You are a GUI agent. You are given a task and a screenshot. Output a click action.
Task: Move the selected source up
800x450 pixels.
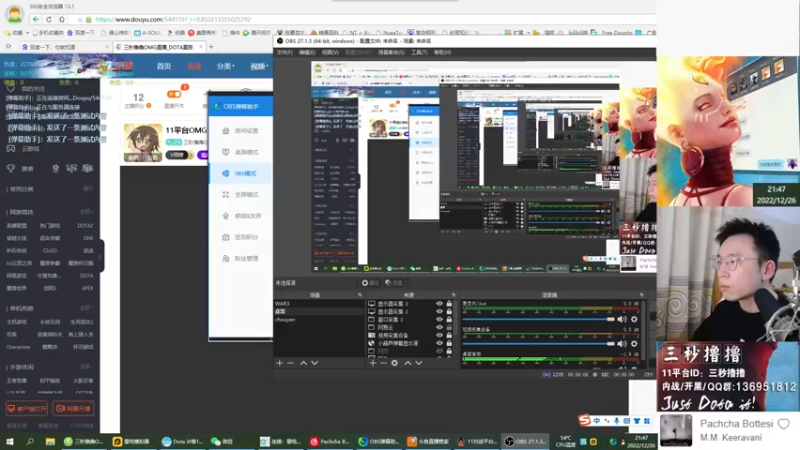[x=408, y=363]
